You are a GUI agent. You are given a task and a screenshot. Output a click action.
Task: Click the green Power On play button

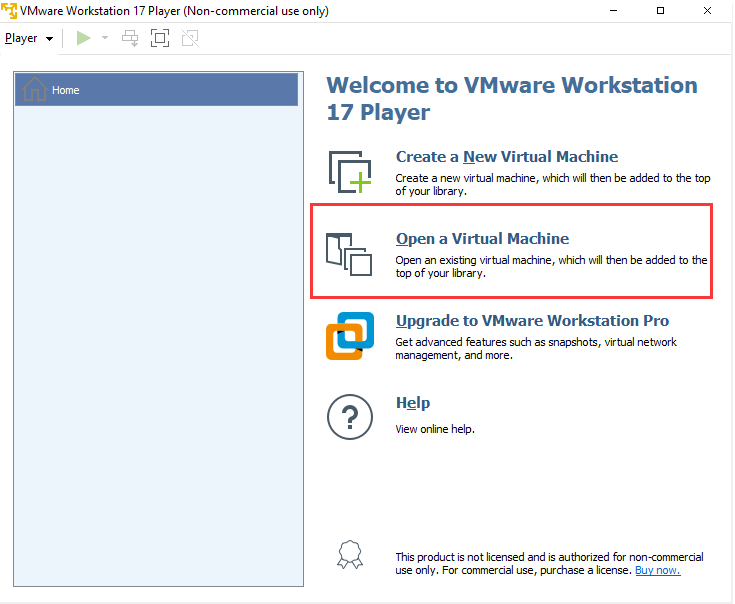pos(83,38)
